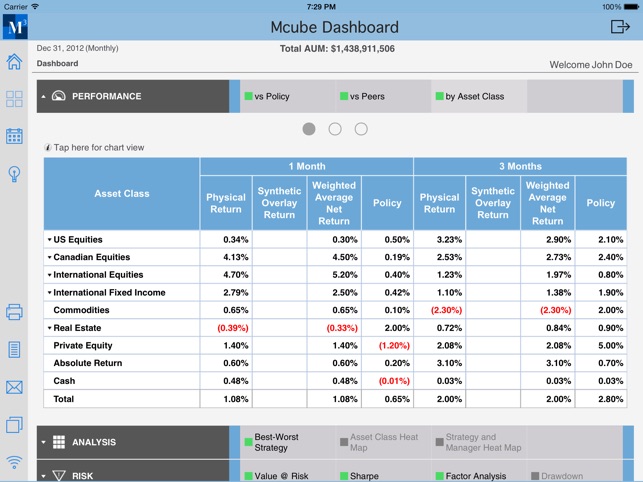The width and height of the screenshot is (643, 482).
Task: Toggle the vs Policy green indicator
Action: point(248,96)
